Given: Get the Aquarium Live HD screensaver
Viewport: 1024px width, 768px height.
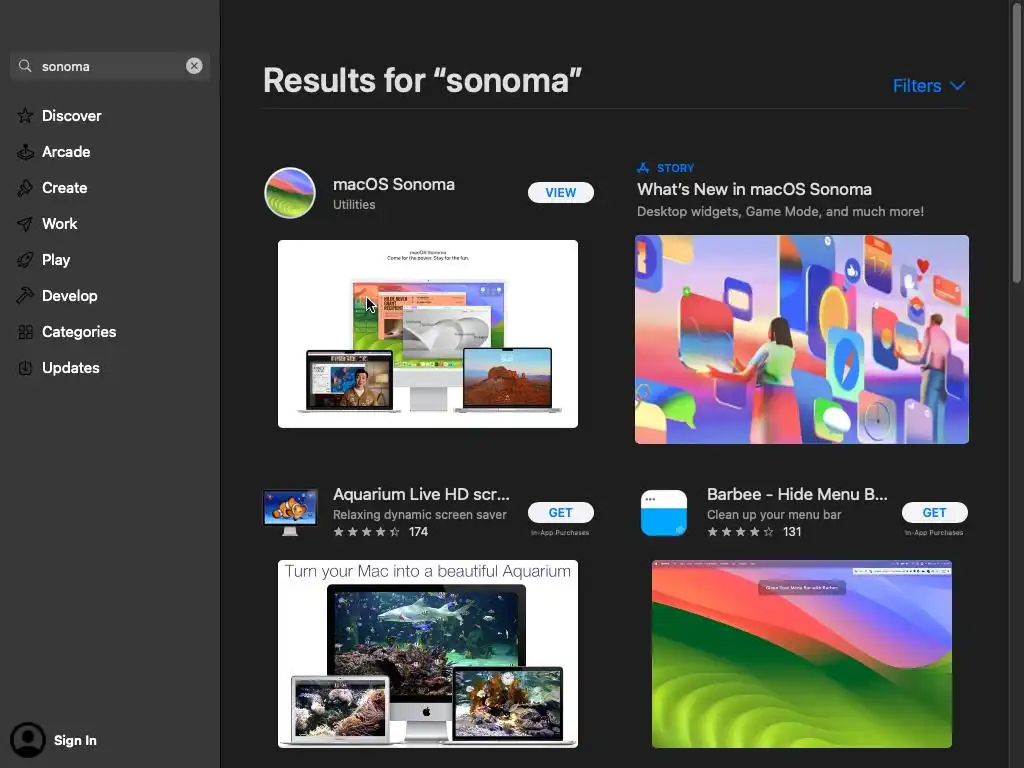Looking at the screenshot, I should click(x=561, y=513).
